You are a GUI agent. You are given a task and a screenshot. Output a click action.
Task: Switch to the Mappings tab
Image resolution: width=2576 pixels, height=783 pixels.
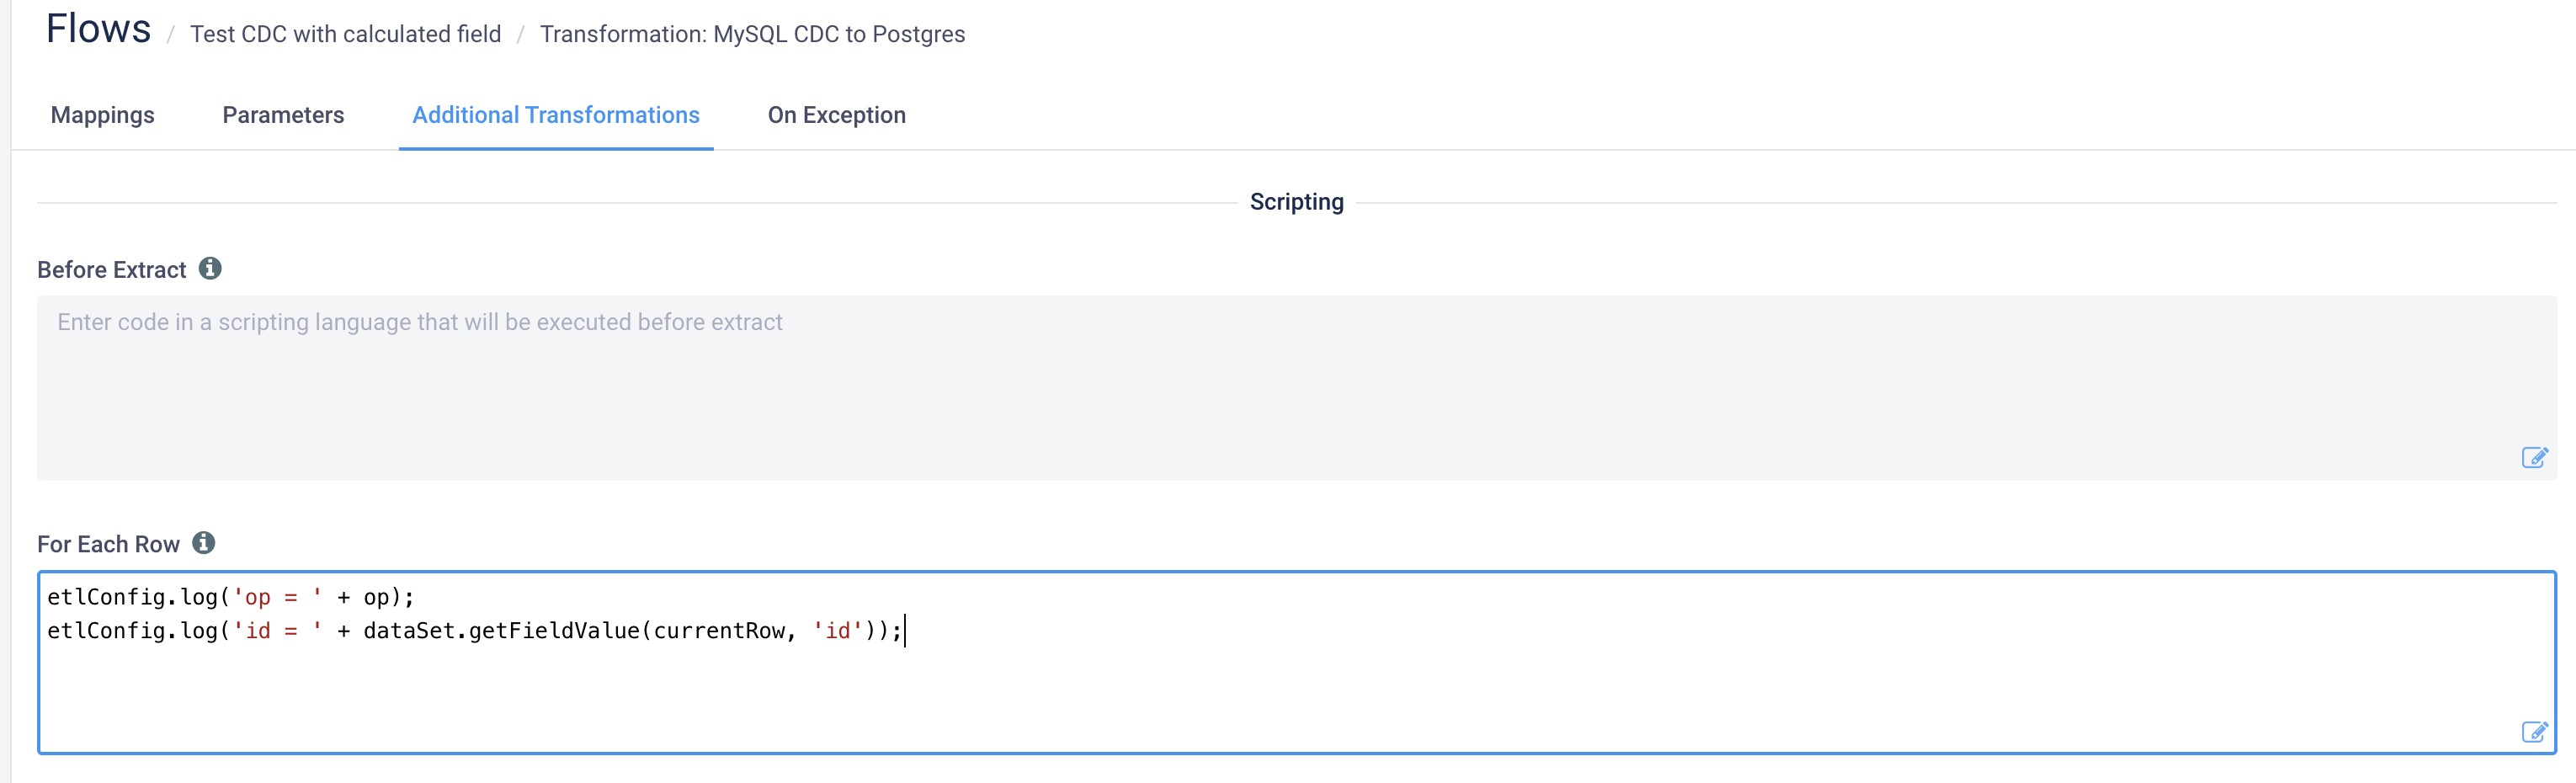102,115
